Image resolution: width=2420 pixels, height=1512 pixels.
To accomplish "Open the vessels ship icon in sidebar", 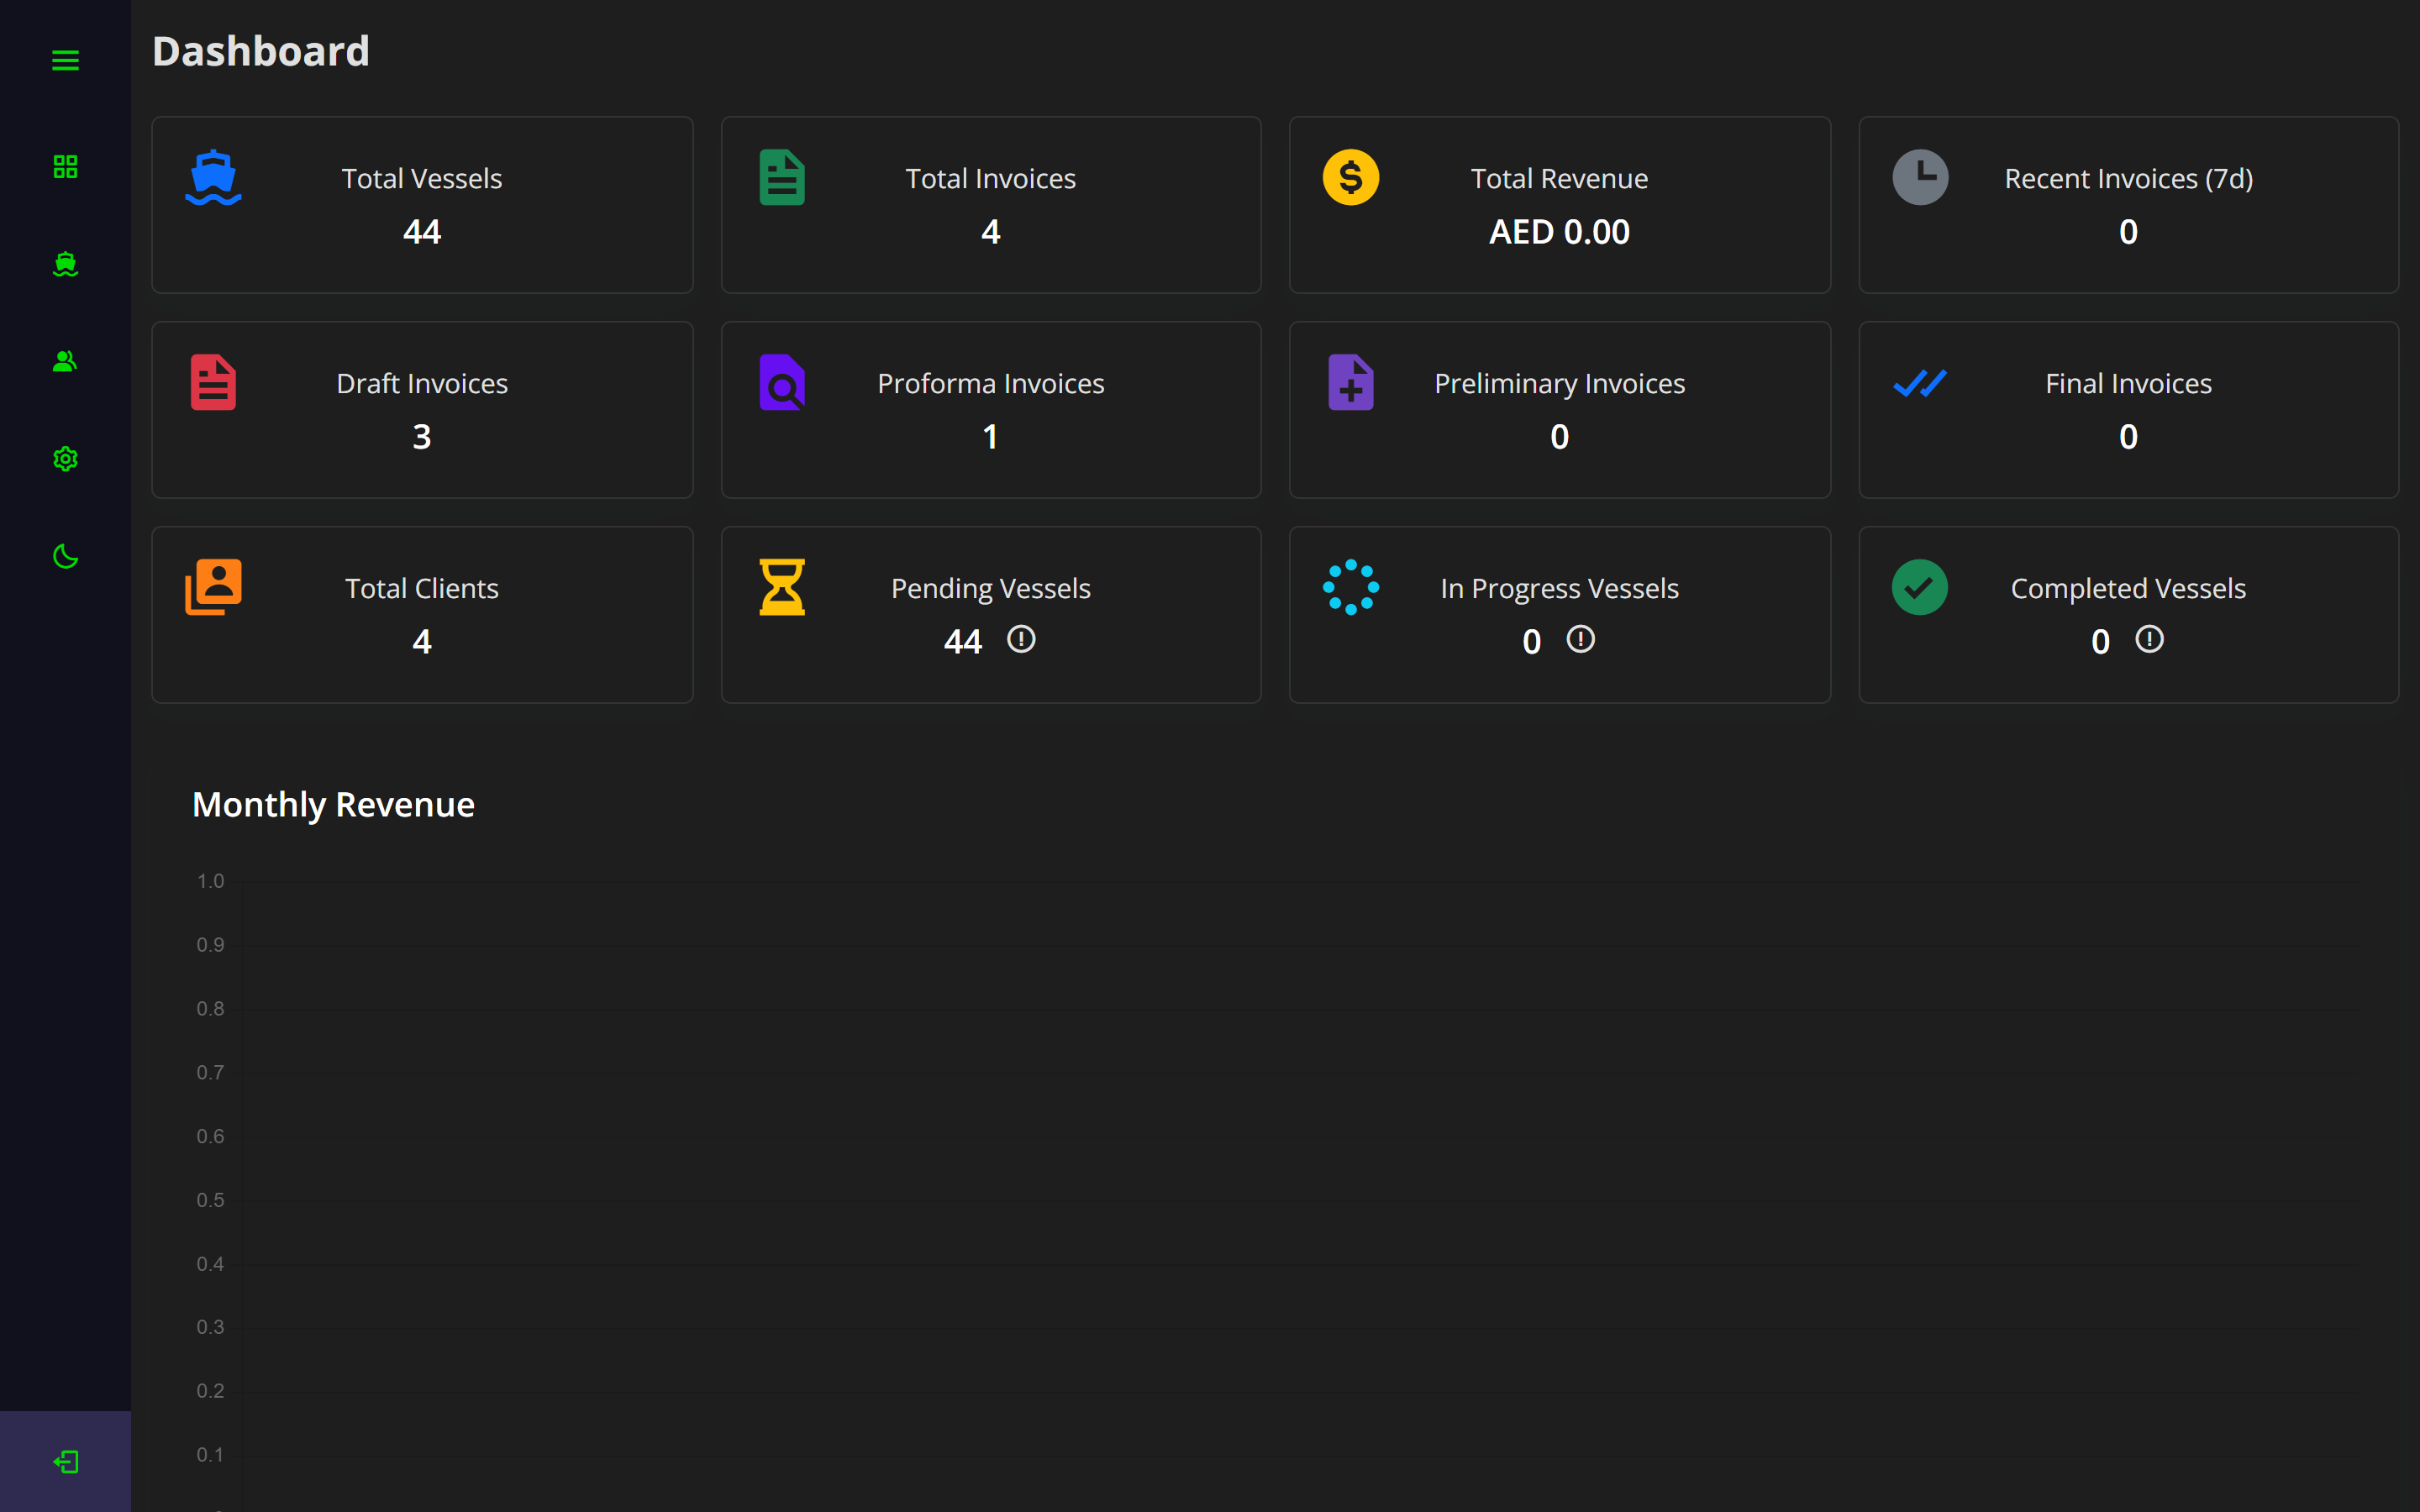I will click(x=65, y=264).
